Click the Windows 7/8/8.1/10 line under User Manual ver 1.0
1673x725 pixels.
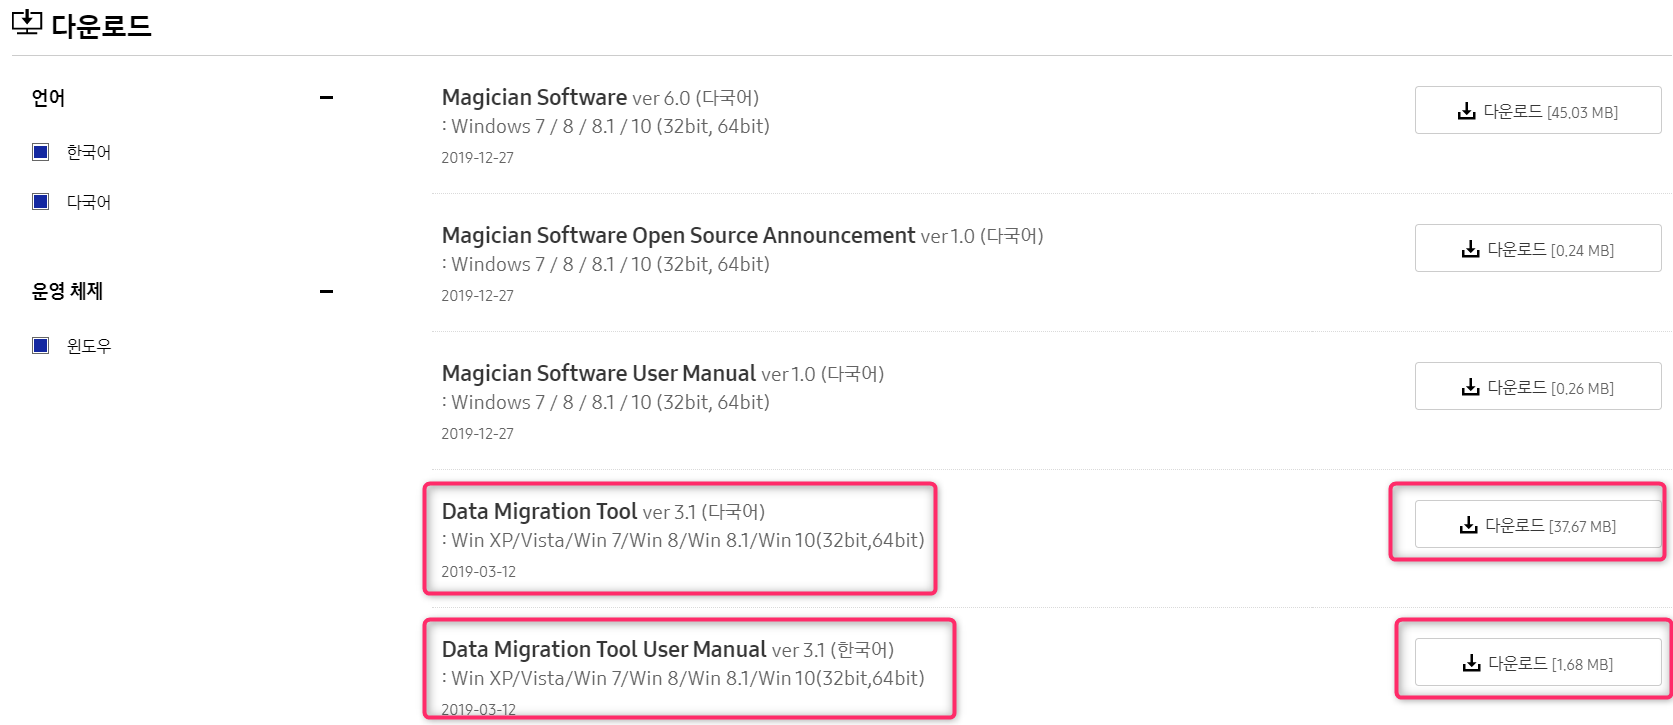click(606, 402)
